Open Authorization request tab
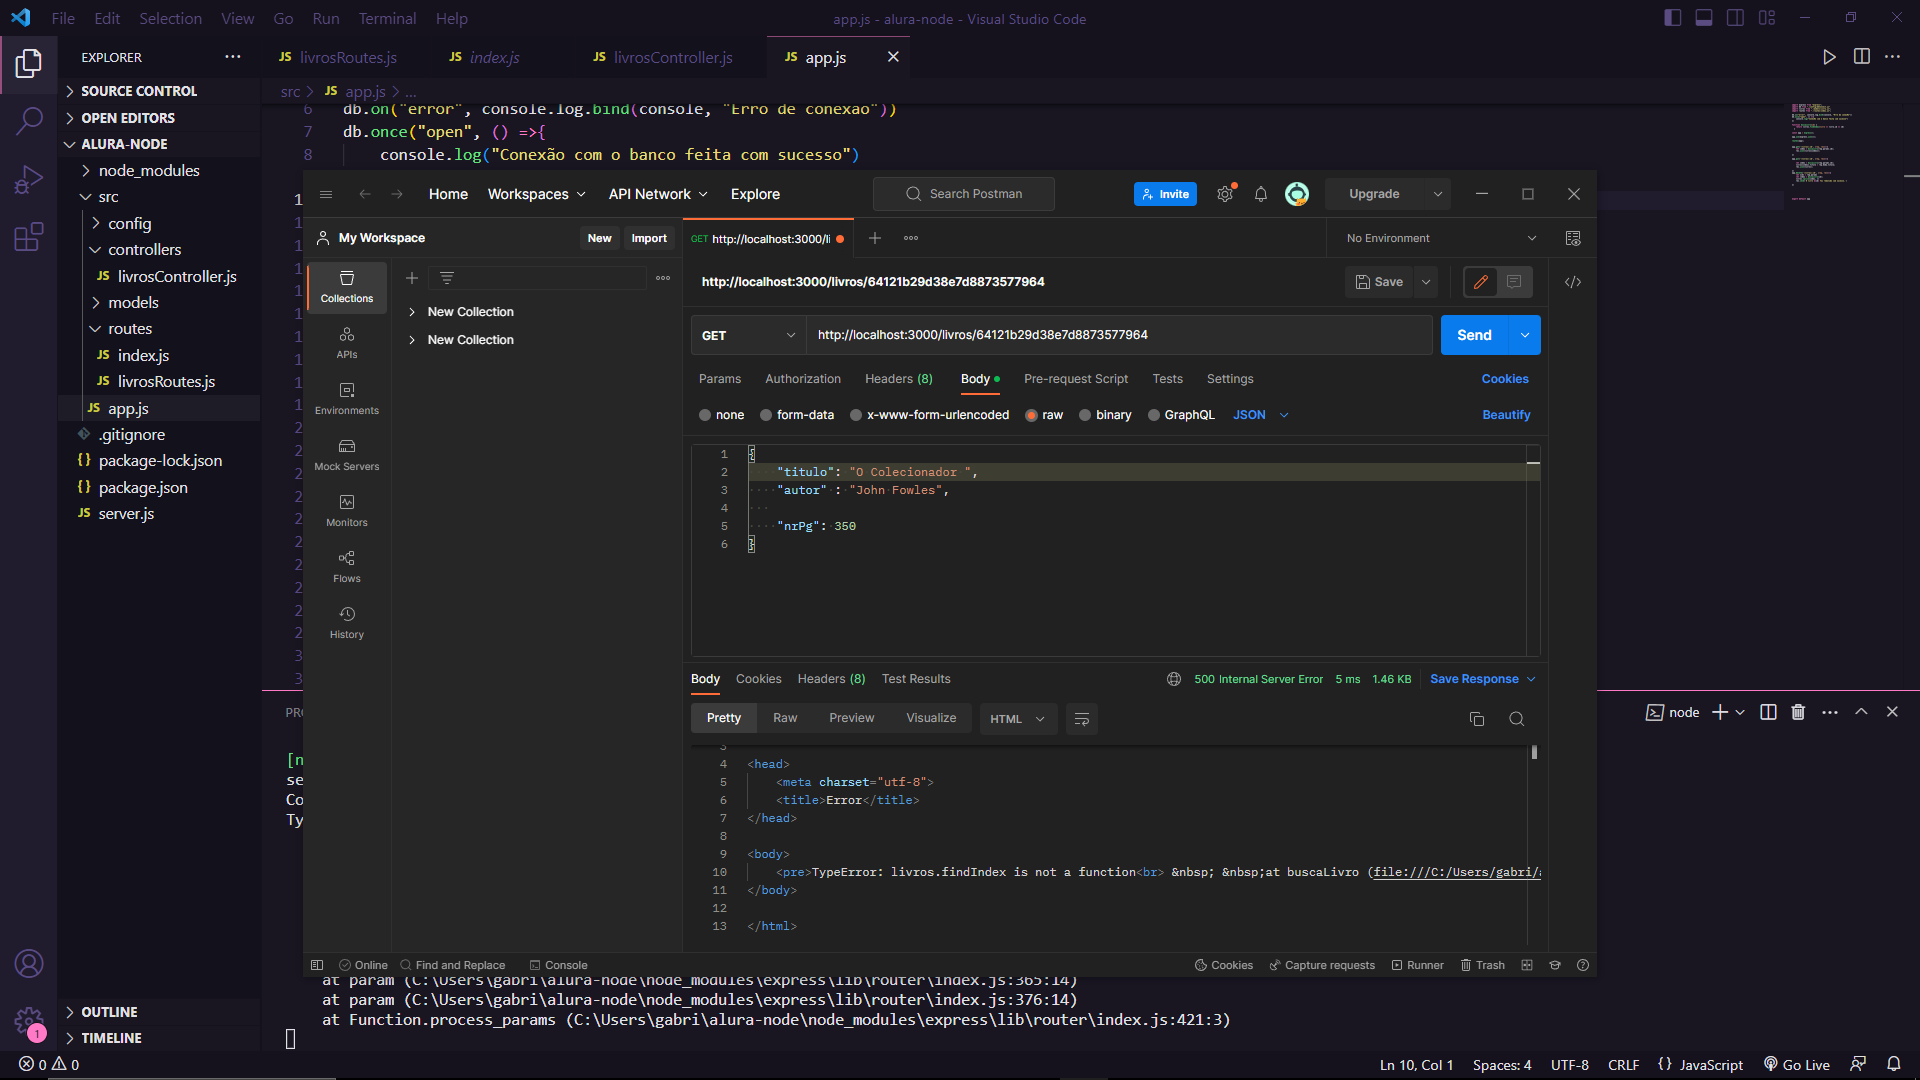Screen dimensions: 1920x1080 pyautogui.click(x=803, y=379)
